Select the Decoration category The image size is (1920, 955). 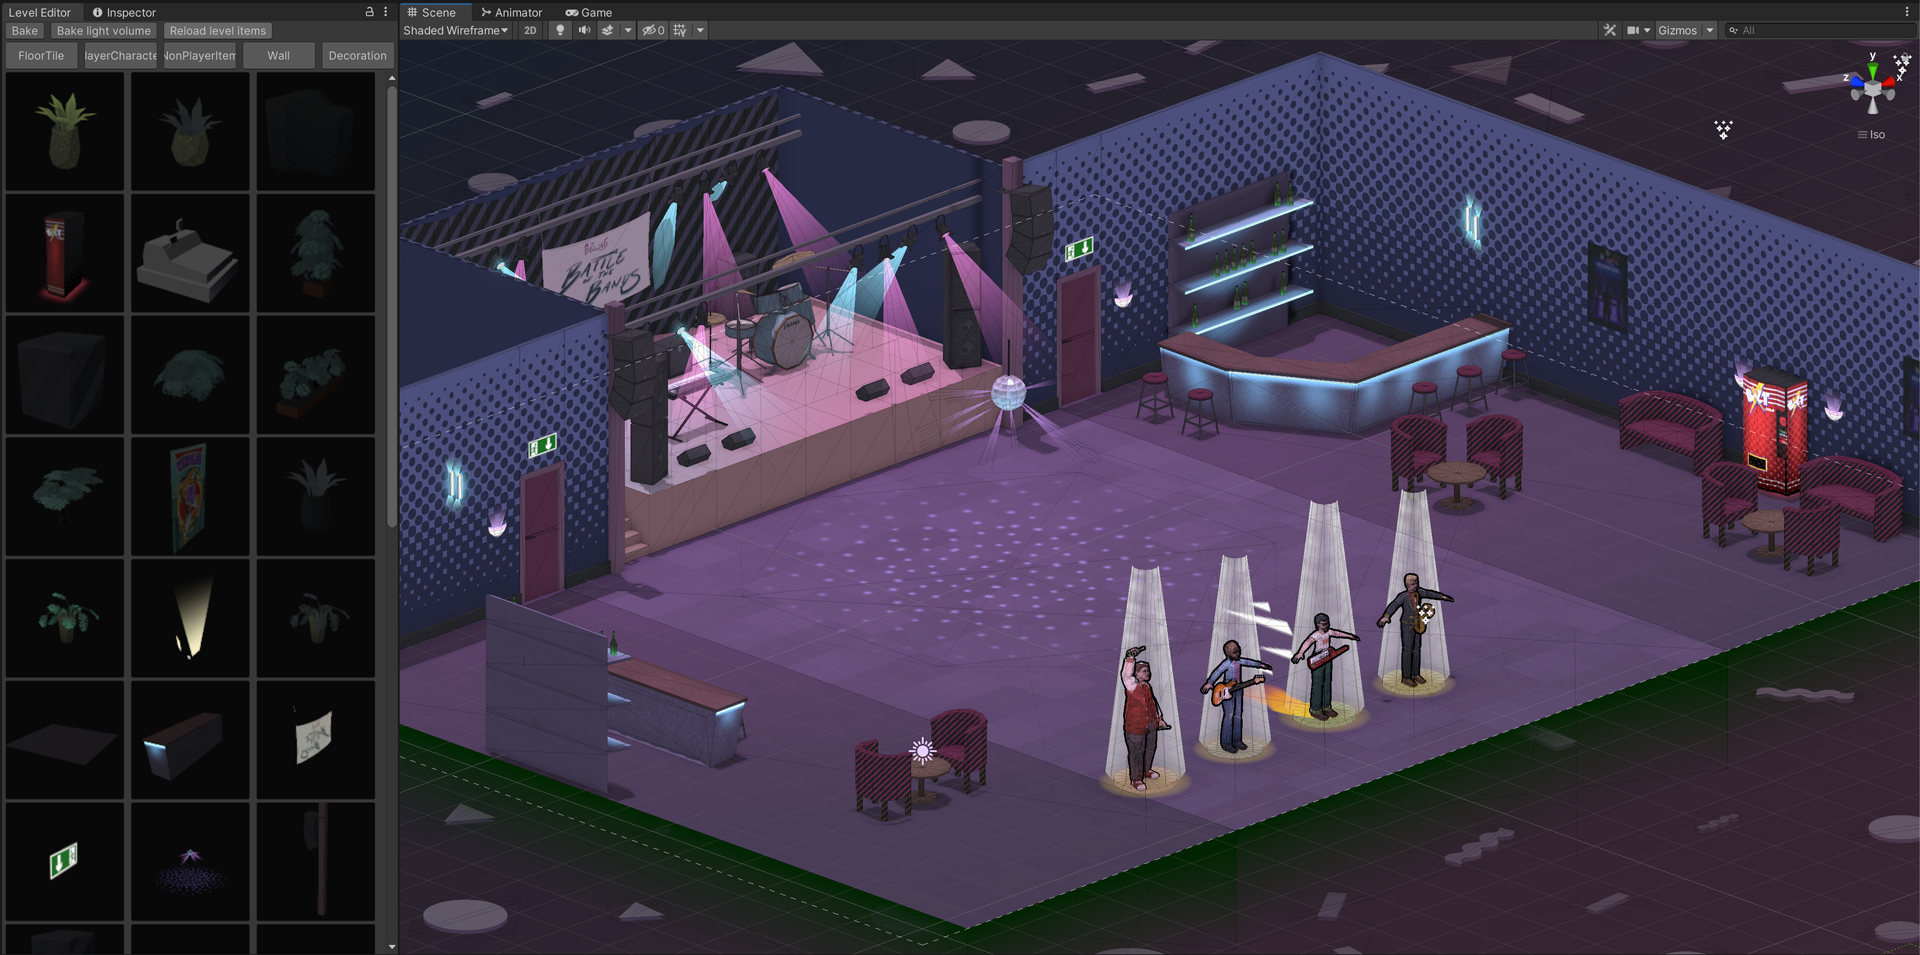[357, 56]
